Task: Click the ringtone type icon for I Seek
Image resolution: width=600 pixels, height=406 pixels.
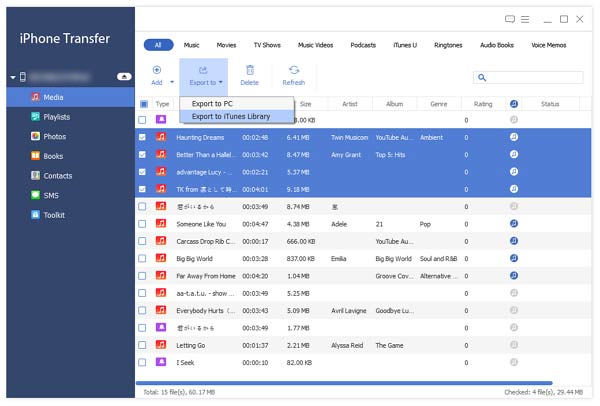Action: (161, 362)
